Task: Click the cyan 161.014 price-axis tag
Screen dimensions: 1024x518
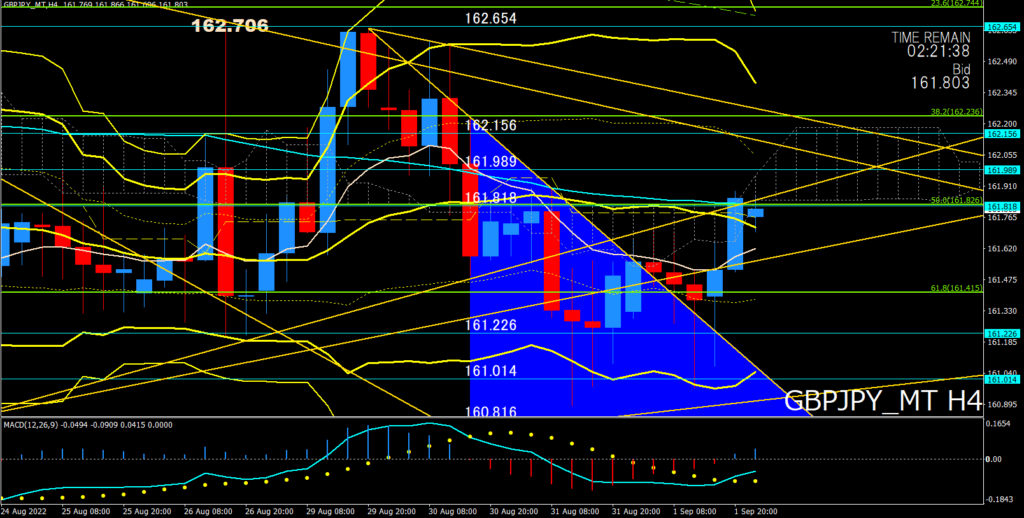Action: [1000, 380]
